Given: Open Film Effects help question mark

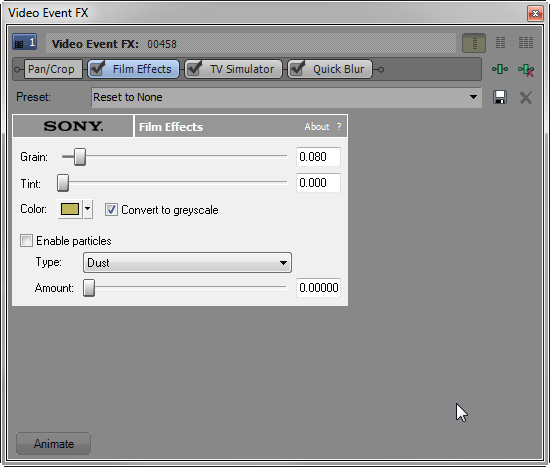Looking at the screenshot, I should [x=339, y=127].
